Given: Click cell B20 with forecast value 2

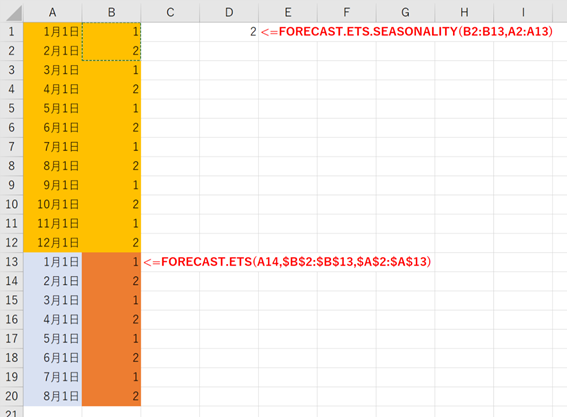Looking at the screenshot, I should tap(111, 396).
